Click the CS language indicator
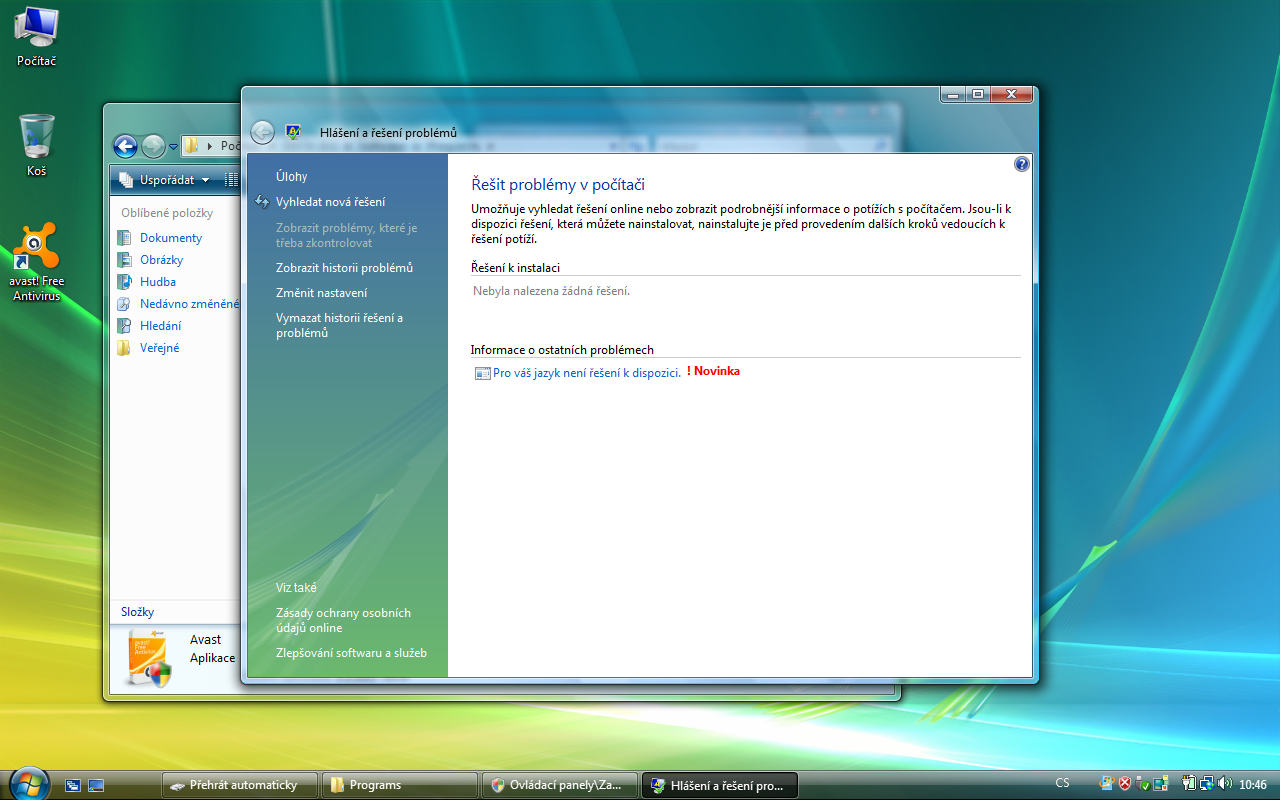Screen dimensions: 1280x800 [1062, 784]
